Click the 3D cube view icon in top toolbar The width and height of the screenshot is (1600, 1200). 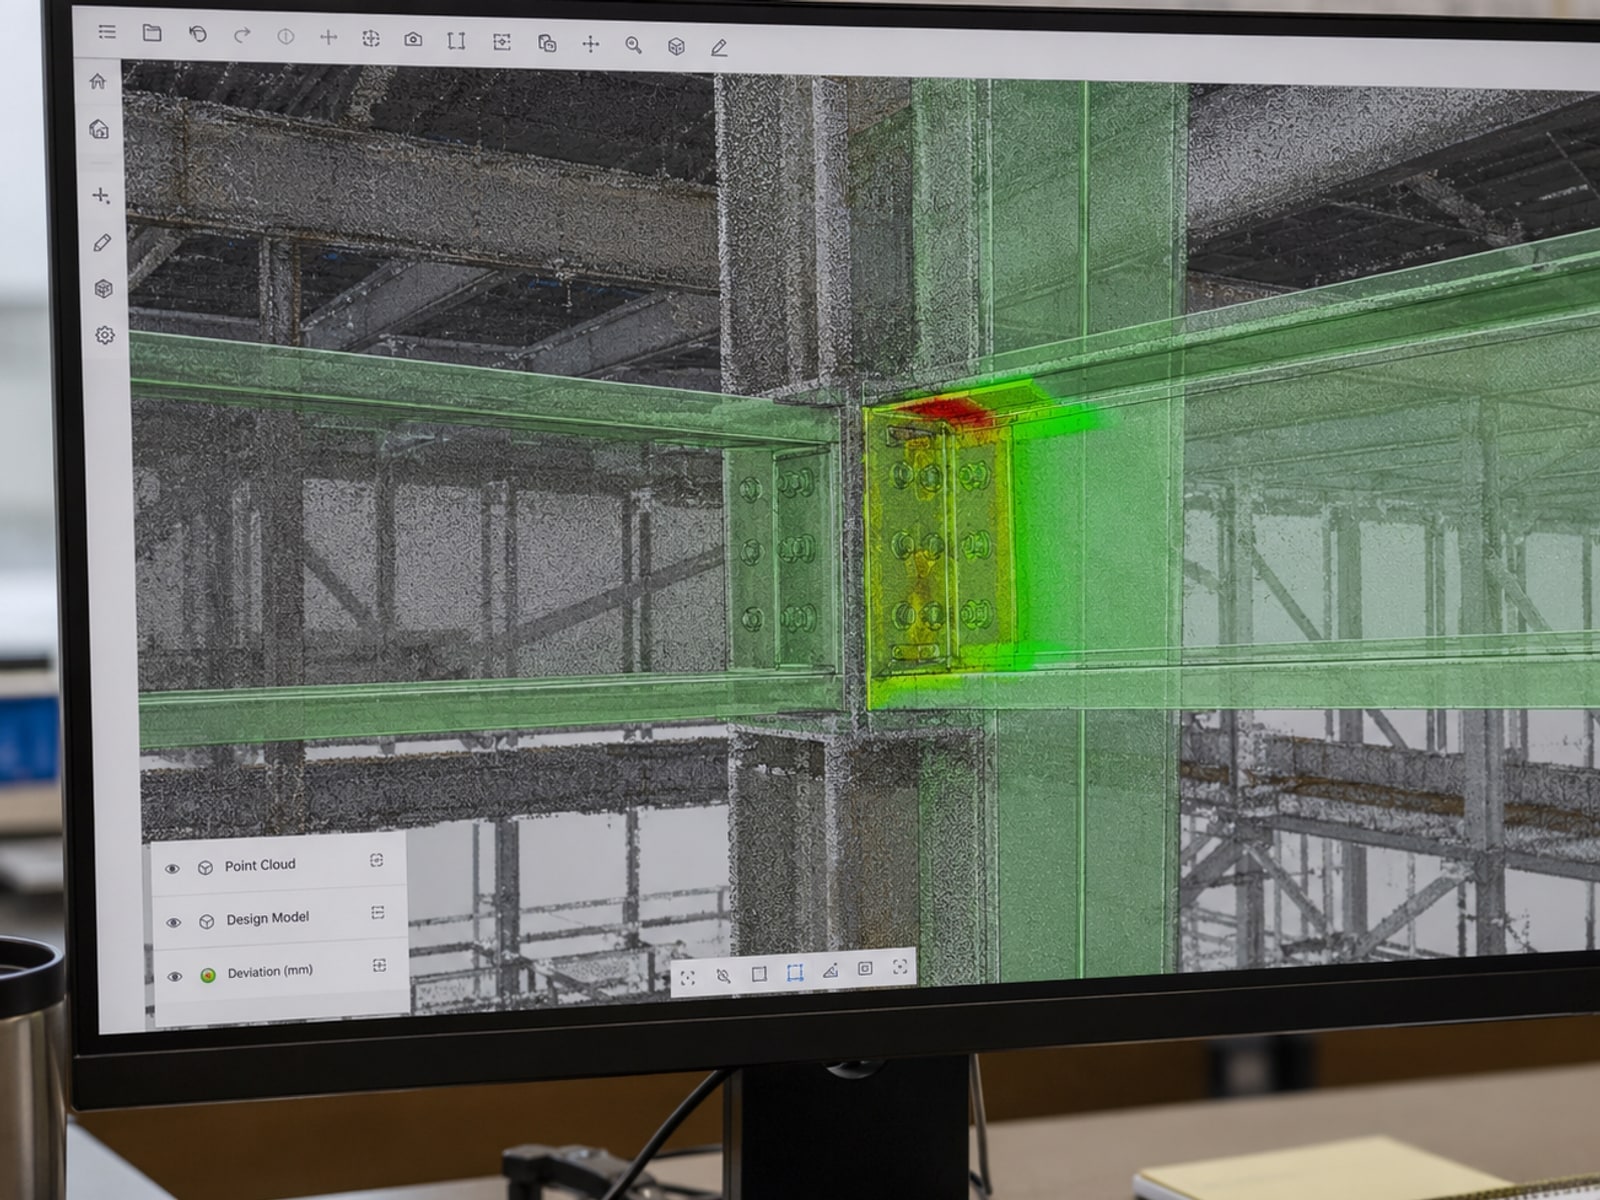[x=676, y=46]
